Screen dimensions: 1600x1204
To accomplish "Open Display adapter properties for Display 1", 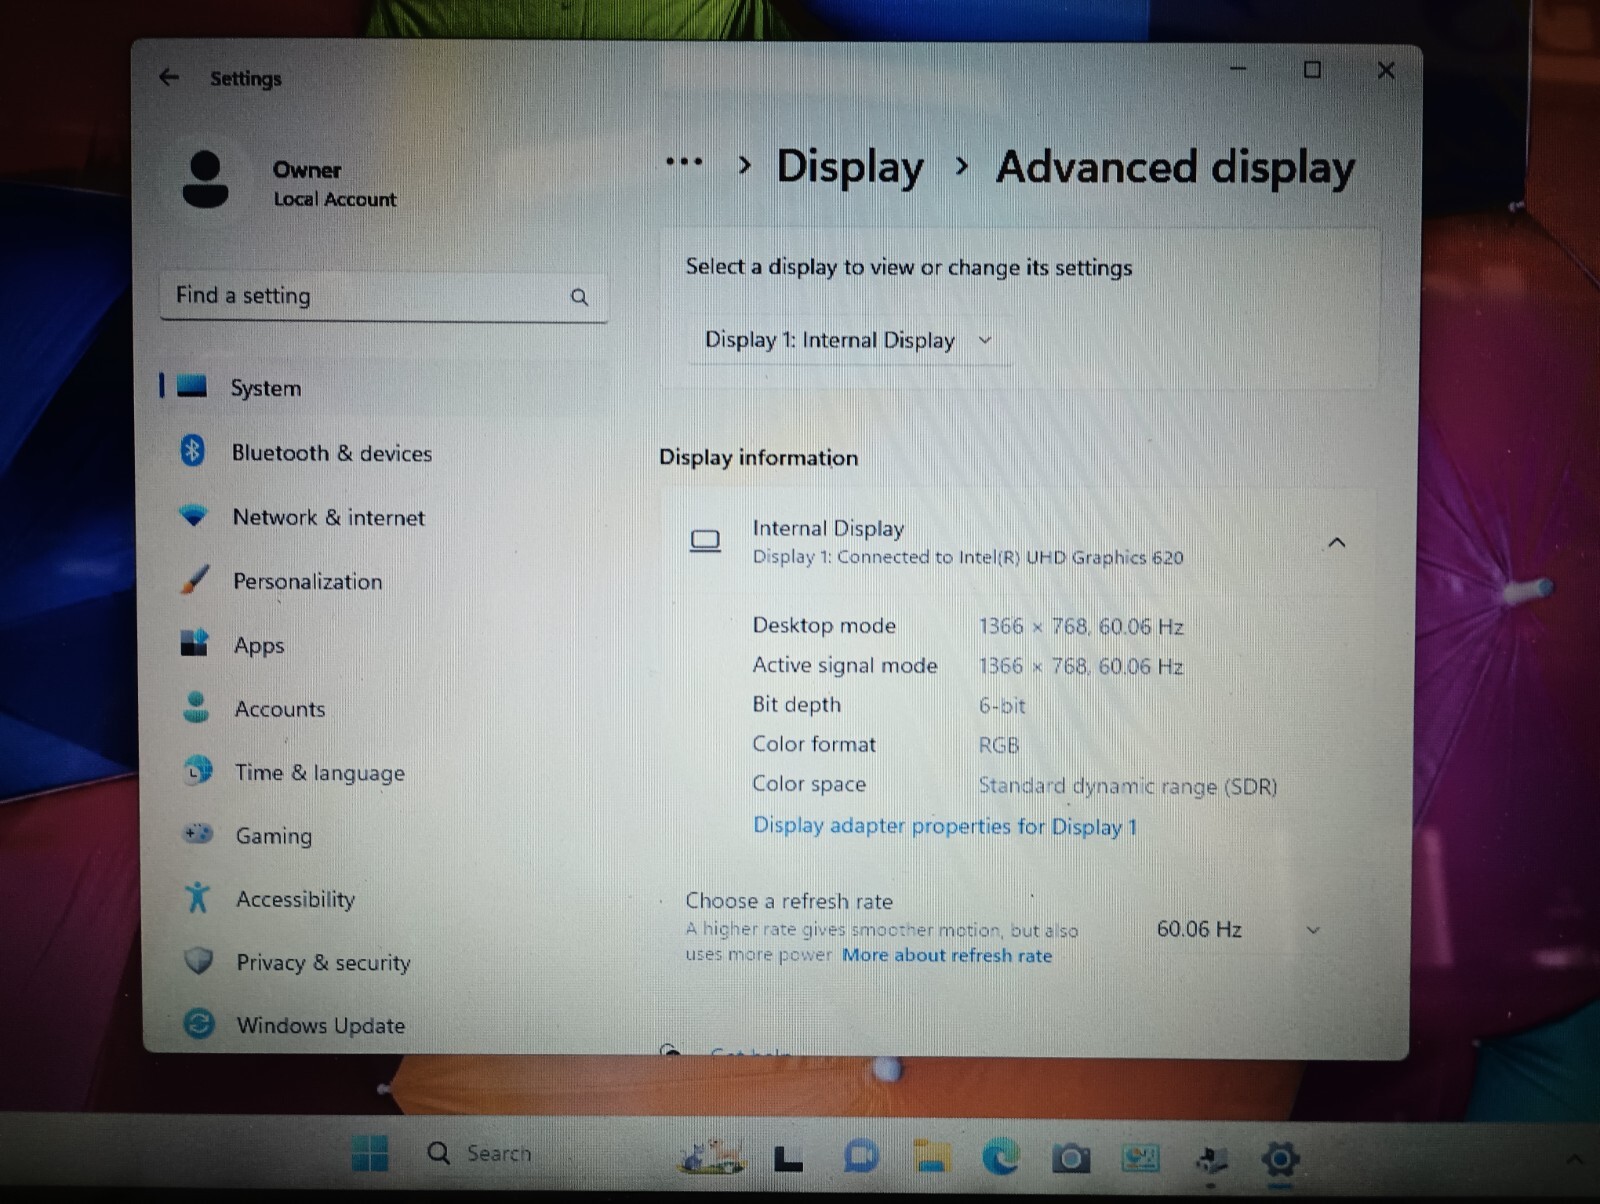I will click(x=945, y=826).
